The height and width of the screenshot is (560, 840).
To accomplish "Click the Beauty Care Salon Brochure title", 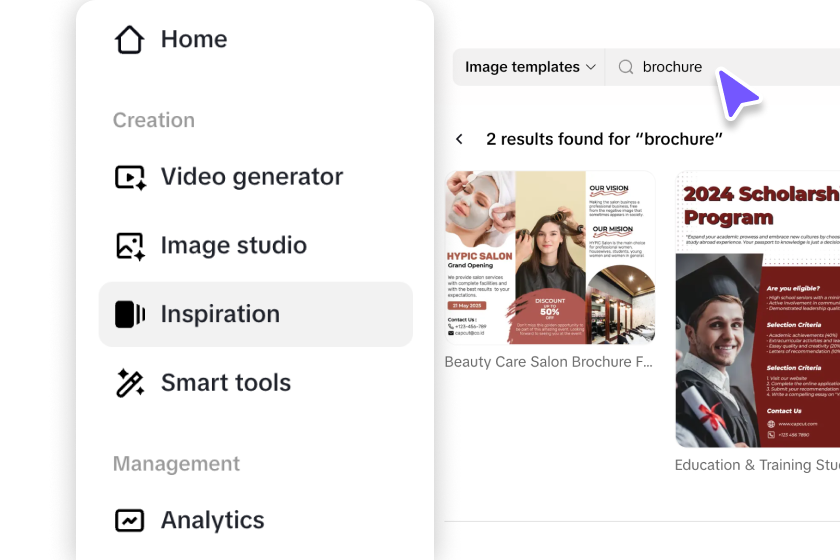I will (549, 362).
